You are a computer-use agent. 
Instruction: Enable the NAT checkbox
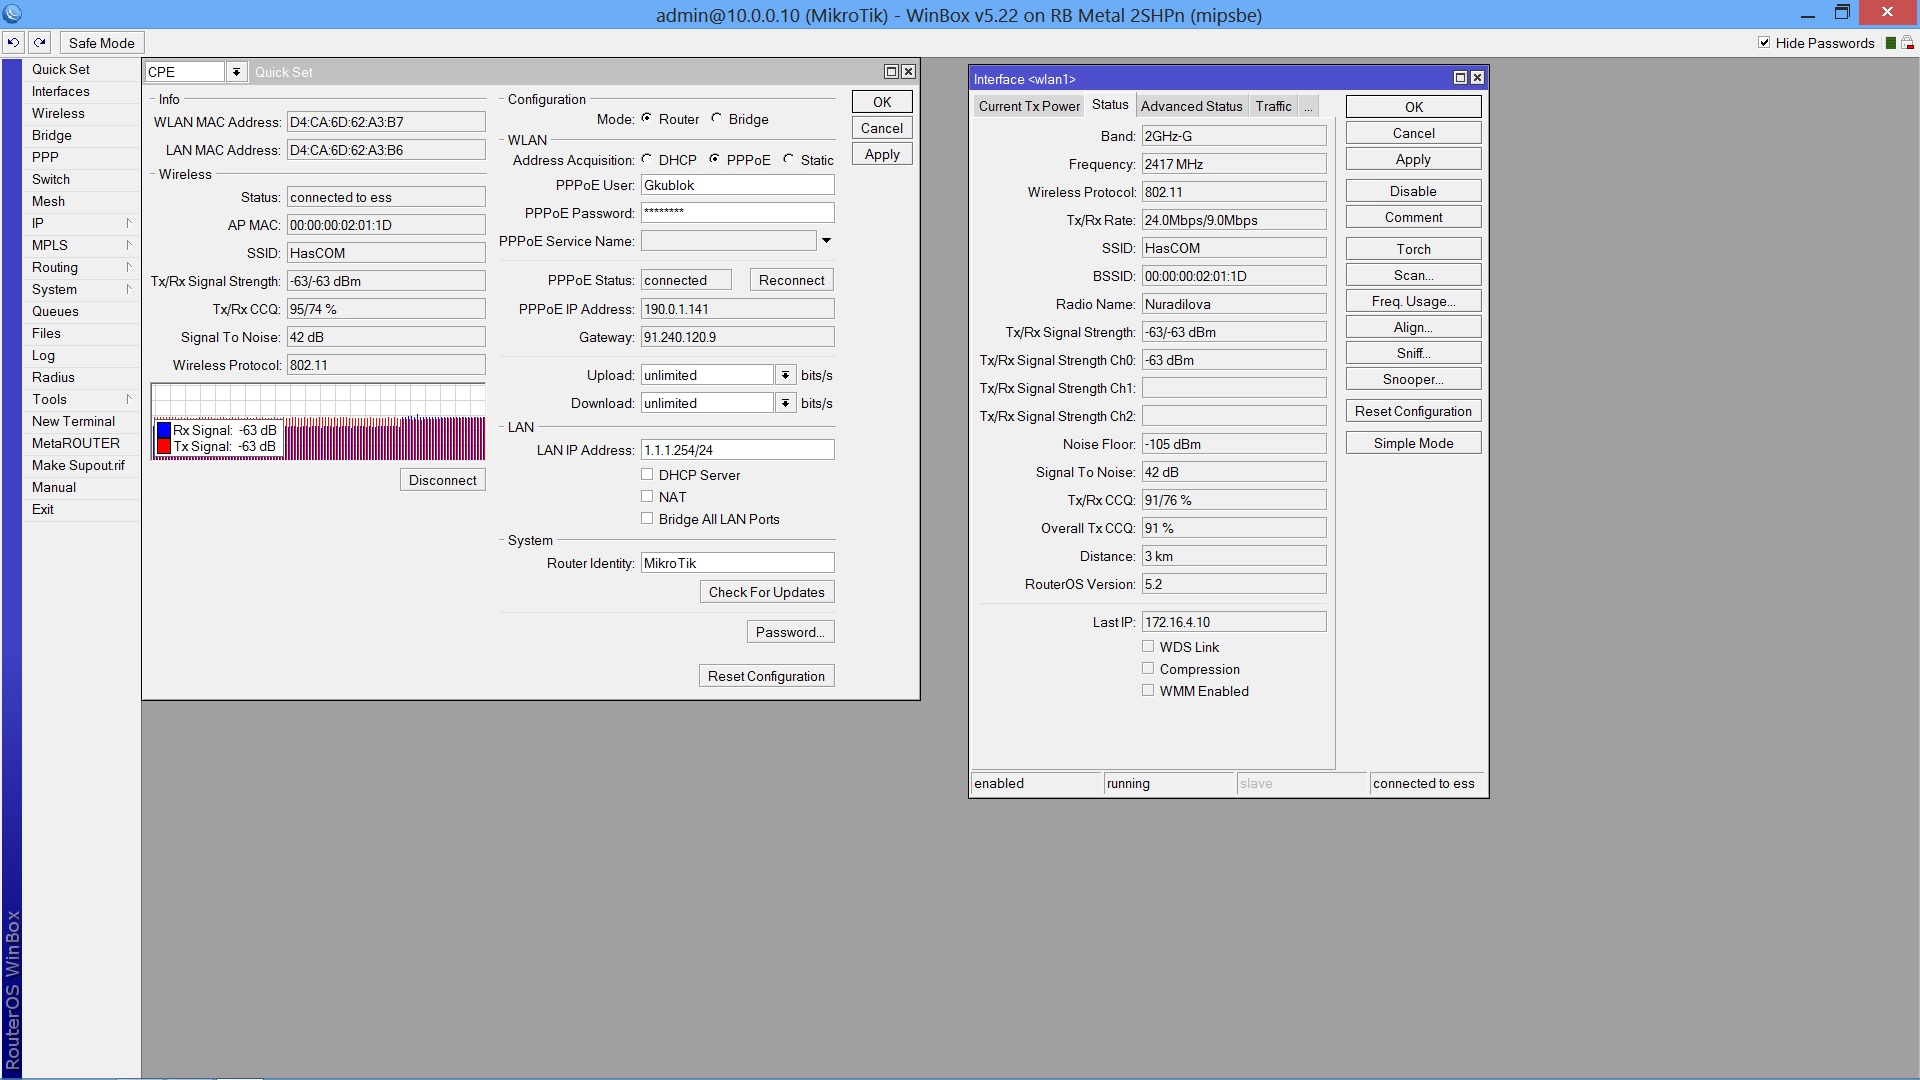point(647,497)
